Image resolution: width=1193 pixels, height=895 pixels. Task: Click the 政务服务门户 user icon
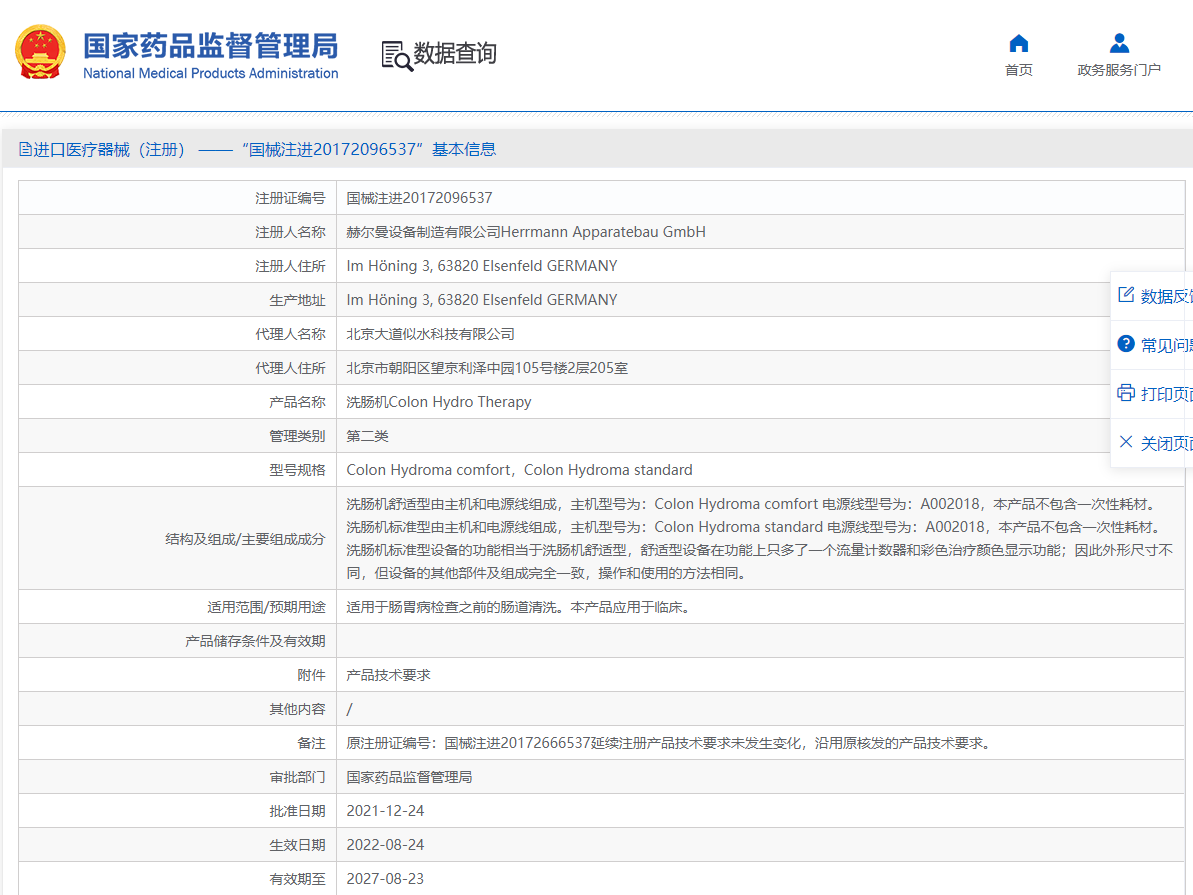click(1118, 43)
